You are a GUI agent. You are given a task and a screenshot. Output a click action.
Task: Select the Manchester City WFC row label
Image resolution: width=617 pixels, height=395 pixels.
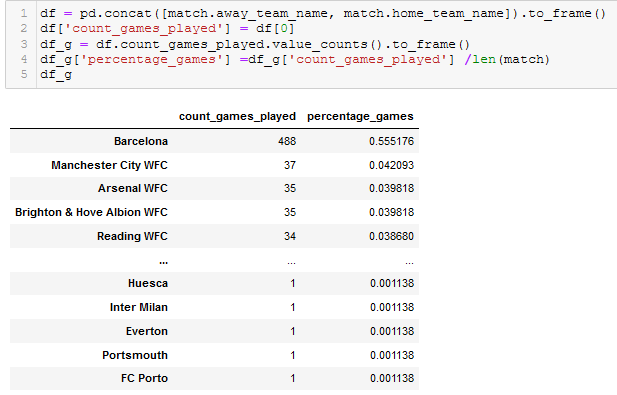point(109,165)
